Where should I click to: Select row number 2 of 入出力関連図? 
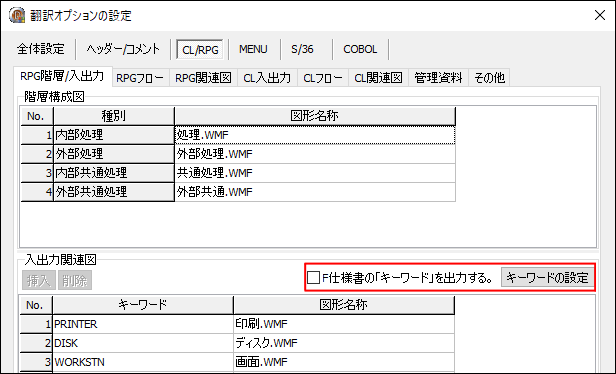36,343
